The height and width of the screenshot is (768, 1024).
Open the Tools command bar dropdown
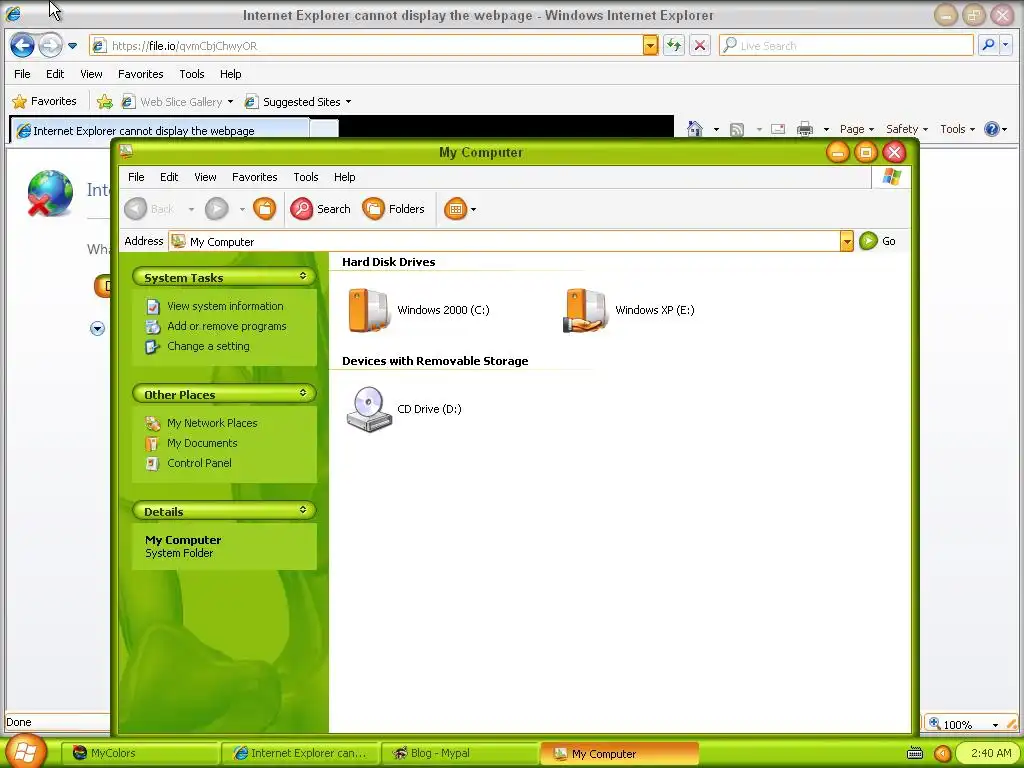[x=957, y=129]
